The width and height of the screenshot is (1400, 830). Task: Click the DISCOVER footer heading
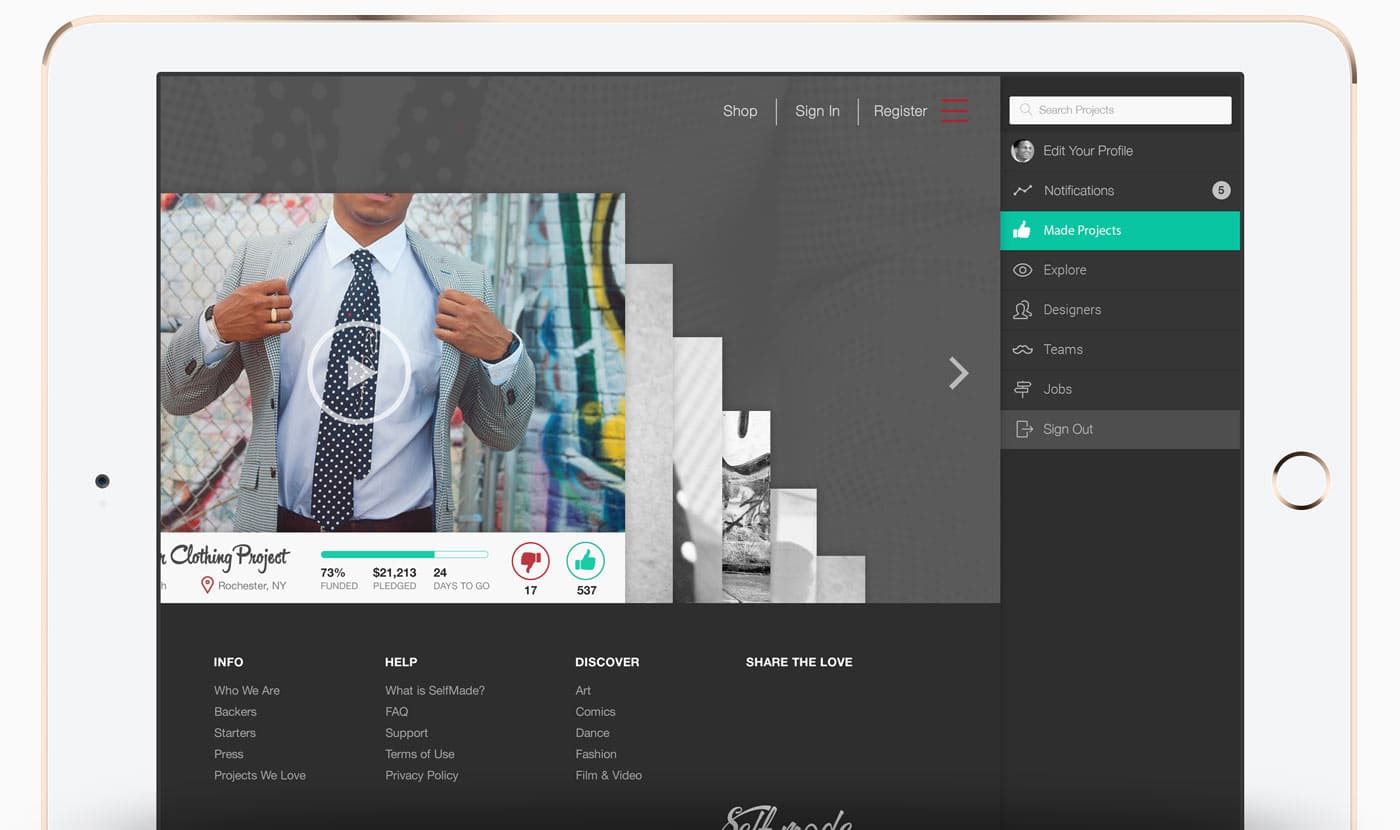pyautogui.click(x=607, y=662)
